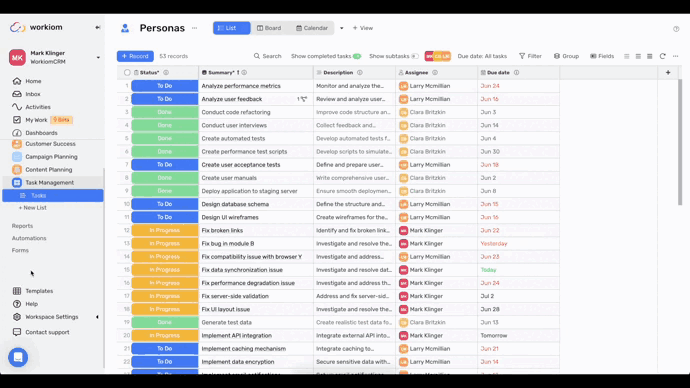Switch to the Calendar view tab
The height and width of the screenshot is (388, 690).
(x=312, y=28)
